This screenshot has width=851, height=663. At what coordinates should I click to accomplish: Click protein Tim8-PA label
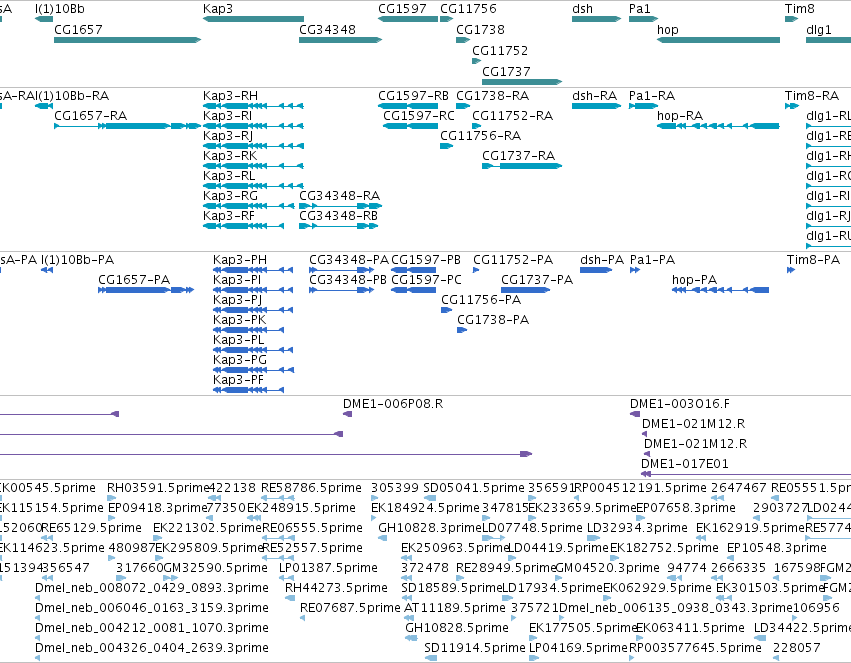pyautogui.click(x=814, y=260)
